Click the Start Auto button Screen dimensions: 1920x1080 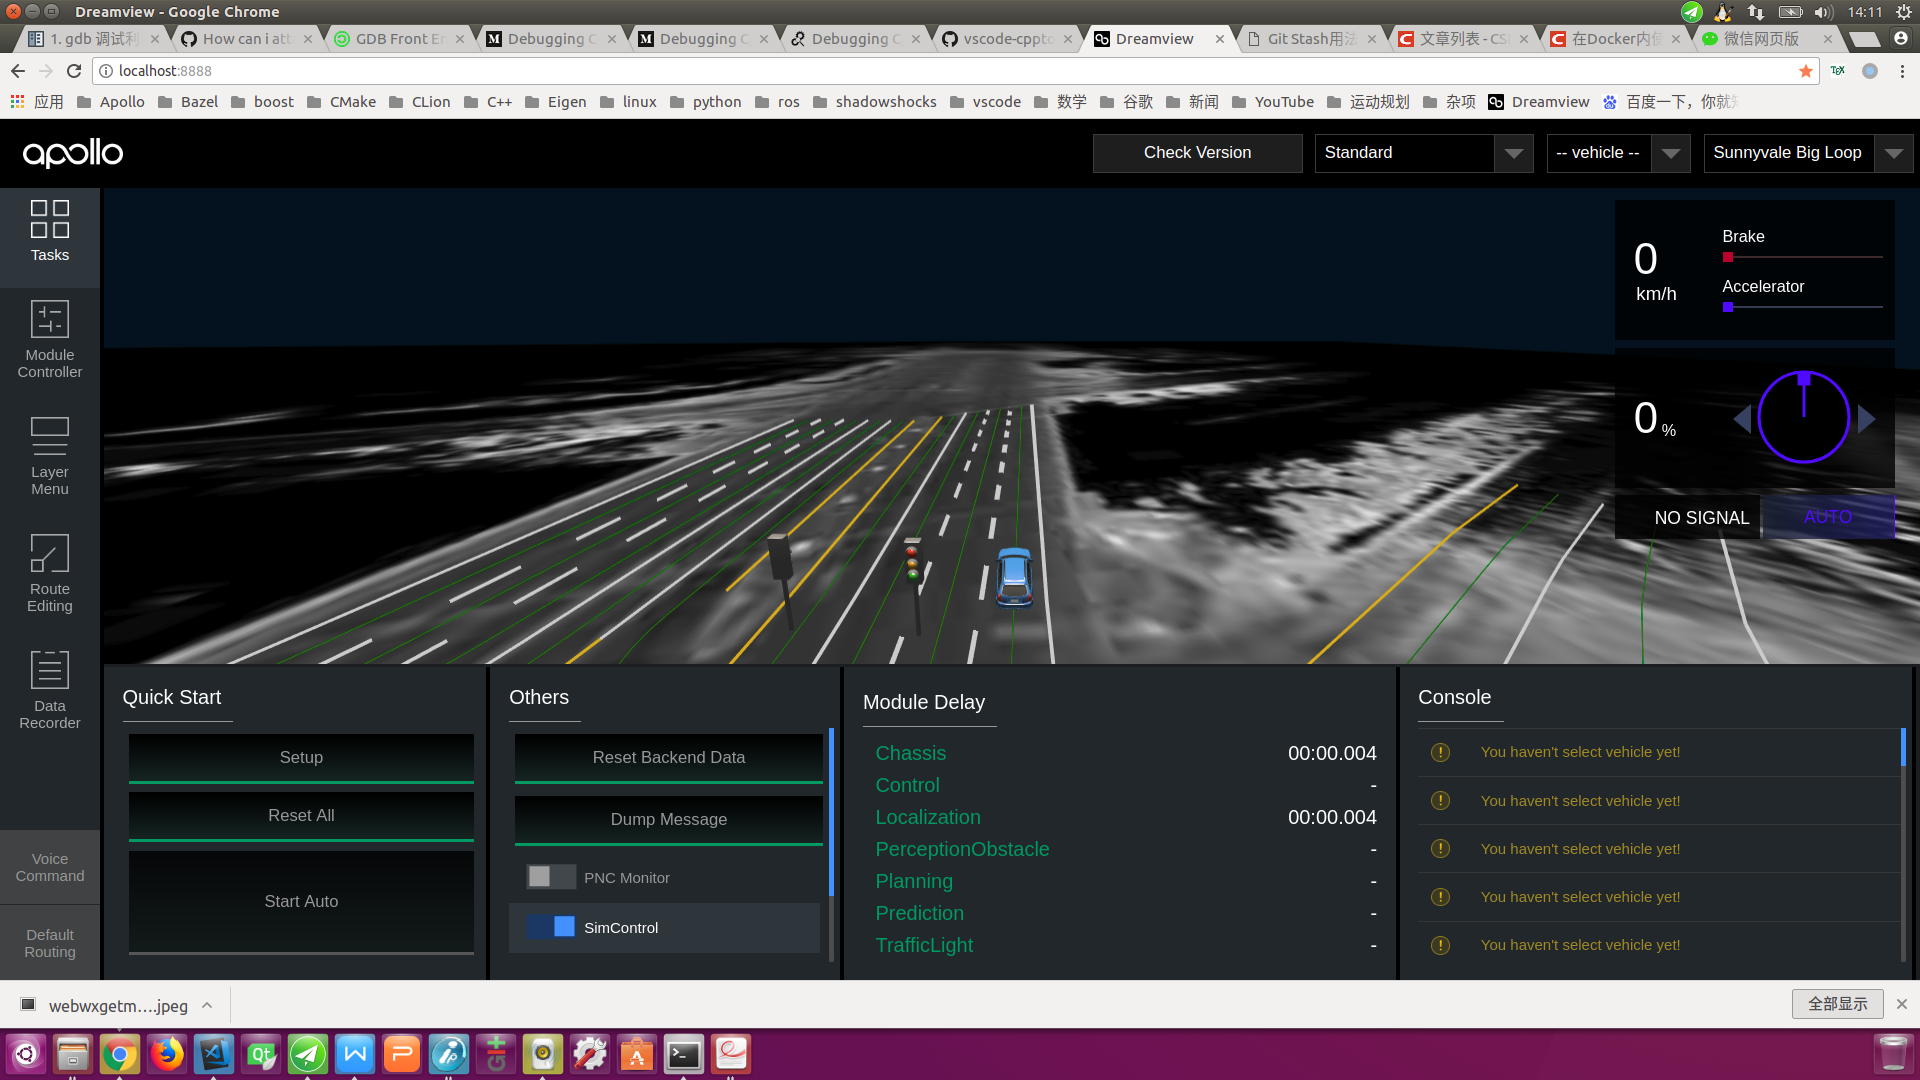pos(301,901)
